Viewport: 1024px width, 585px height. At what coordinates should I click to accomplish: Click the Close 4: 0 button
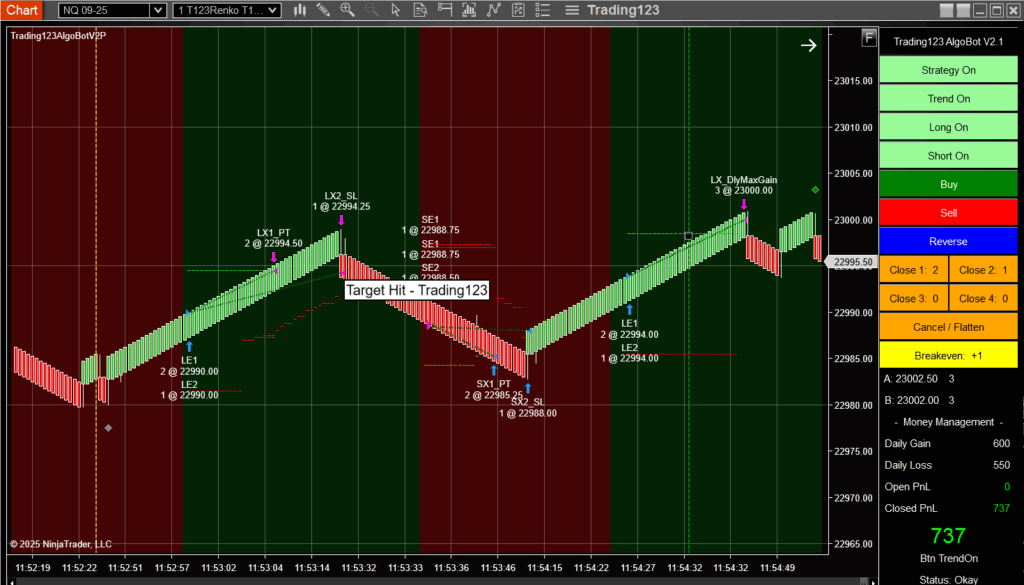point(984,298)
